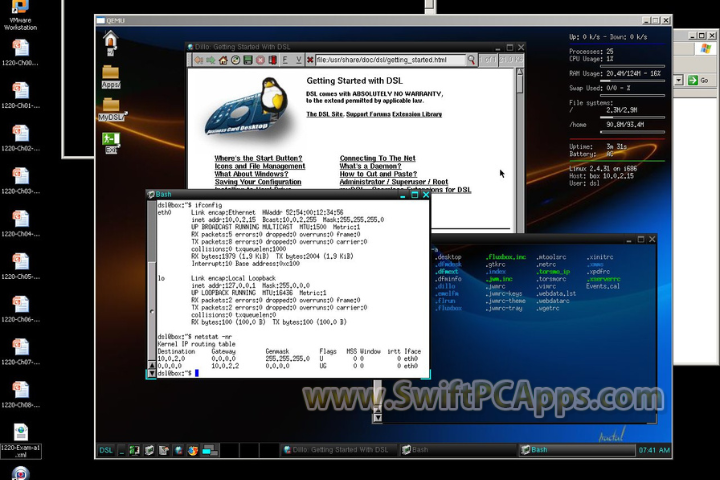Open What's a Daemon? link

tap(370, 166)
